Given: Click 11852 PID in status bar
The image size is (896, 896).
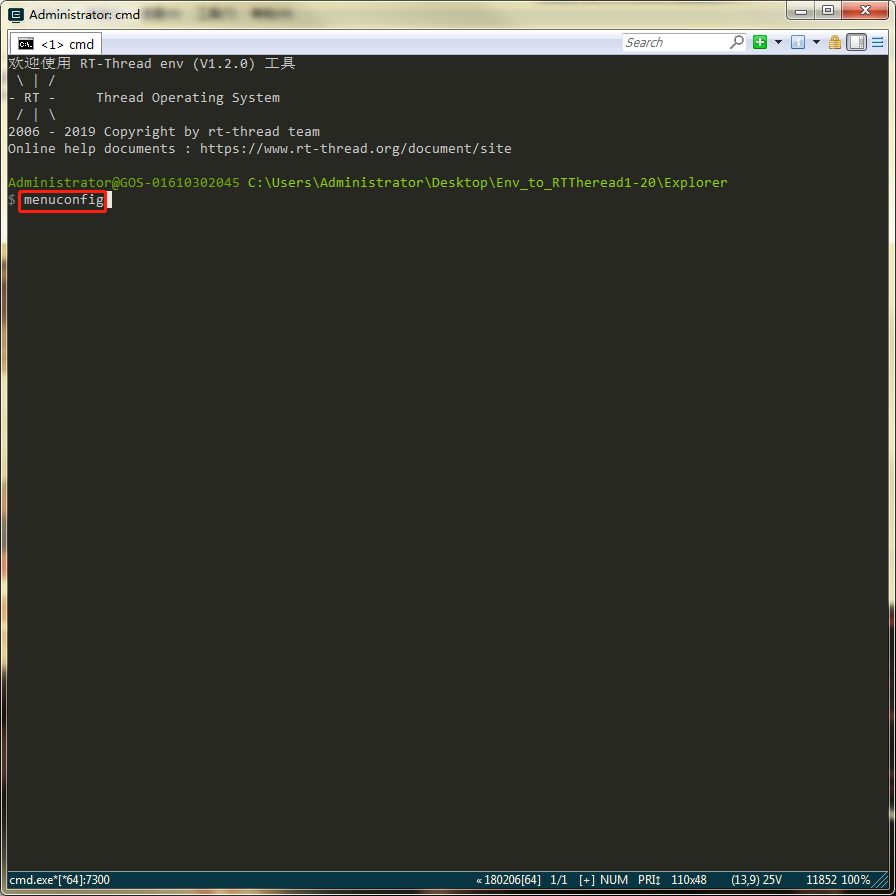Looking at the screenshot, I should click(821, 879).
